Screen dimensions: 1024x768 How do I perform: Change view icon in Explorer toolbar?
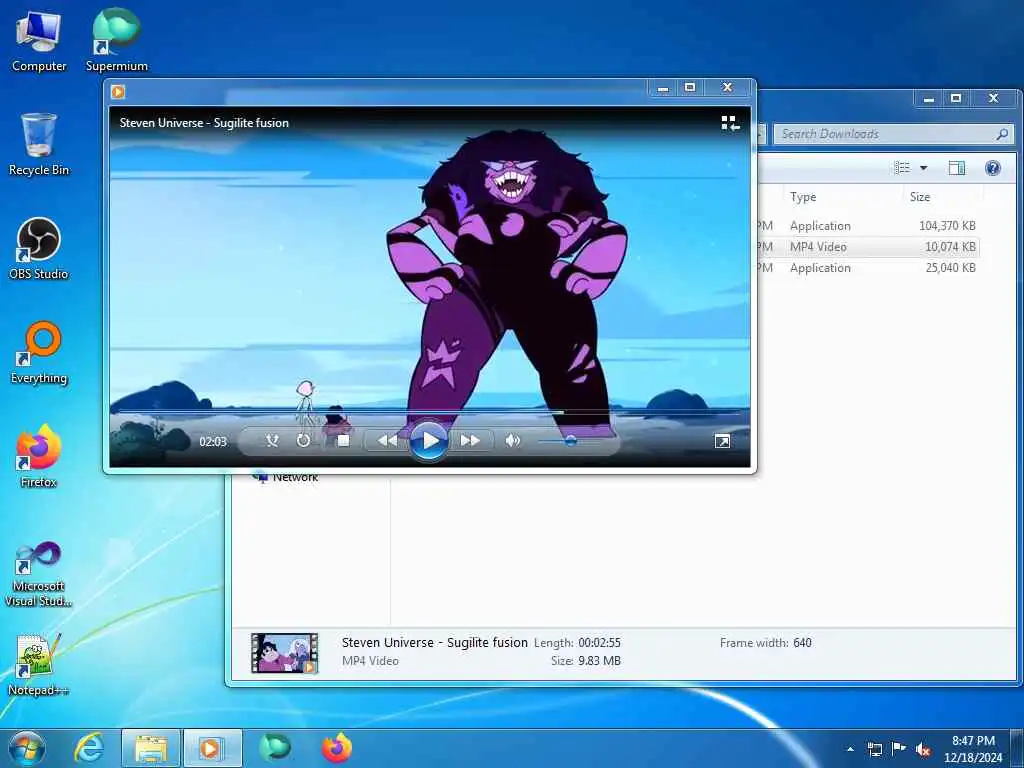[902, 168]
